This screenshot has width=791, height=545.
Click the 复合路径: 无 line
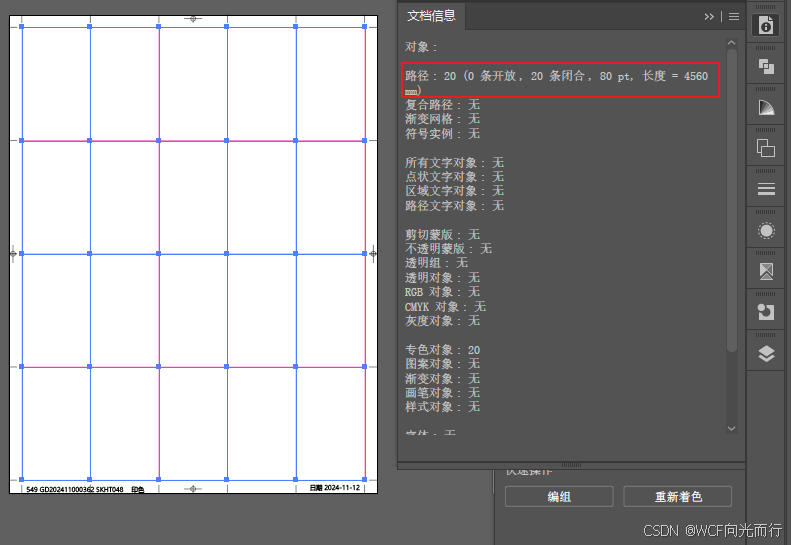point(442,104)
